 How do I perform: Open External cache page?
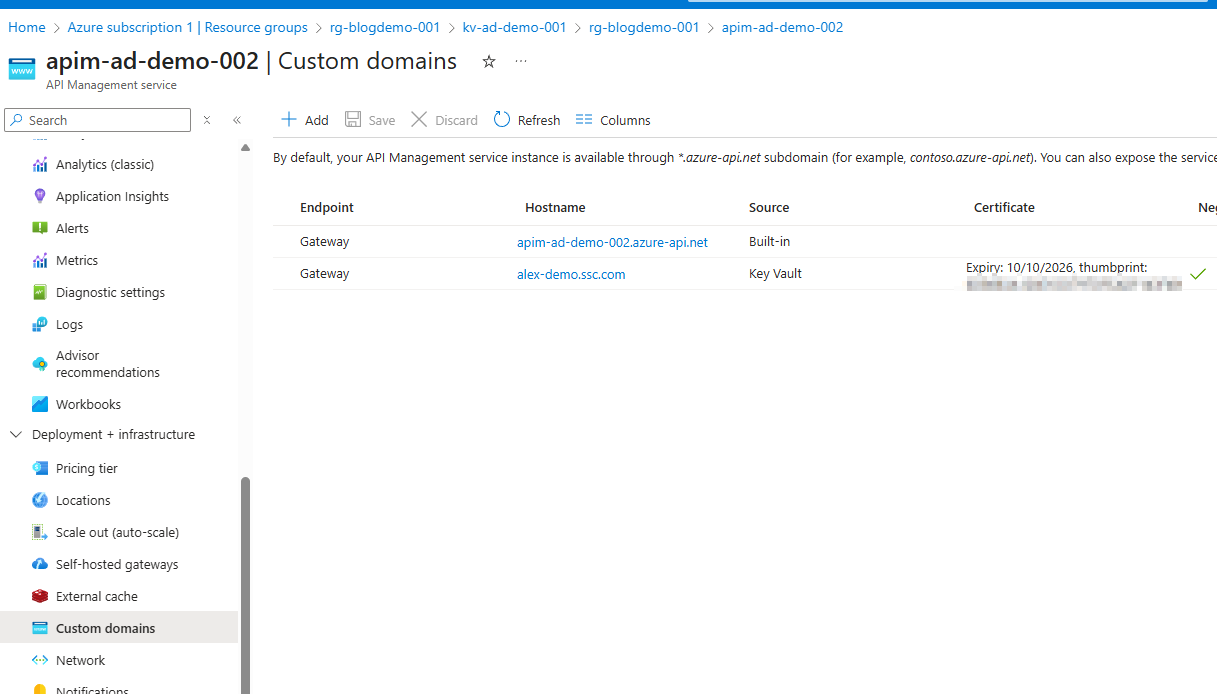97,597
